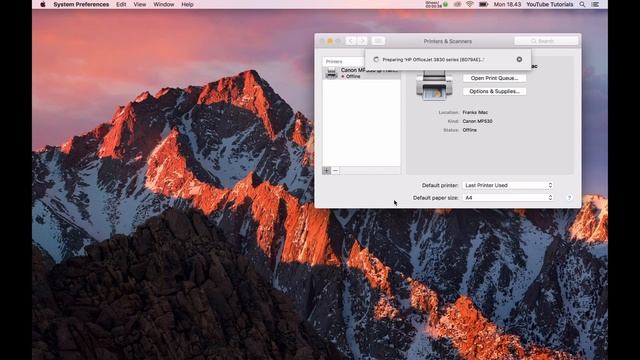
Task: Click the Wi-Fi status icon
Action: (470, 4)
